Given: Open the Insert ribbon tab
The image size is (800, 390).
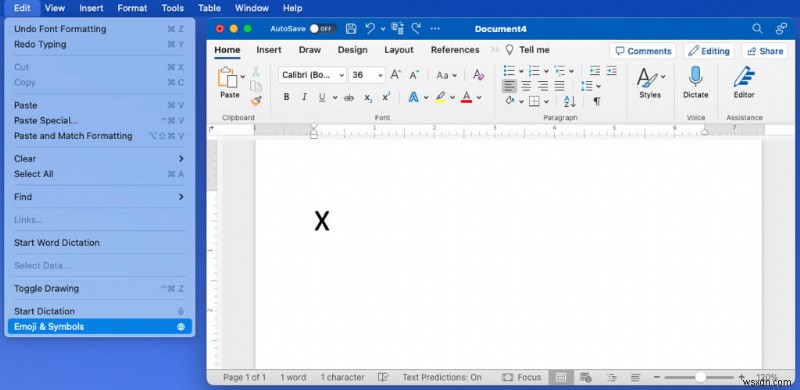Looking at the screenshot, I should tap(269, 50).
